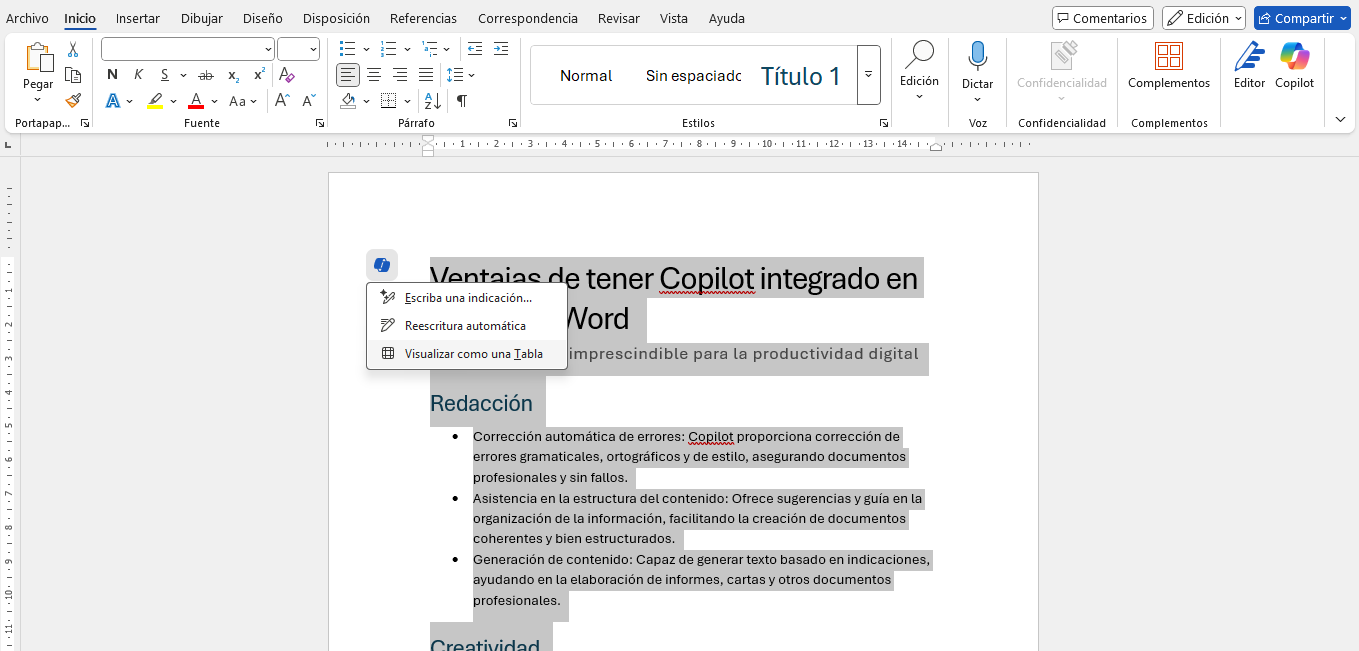Increase font size with A^ icon
This screenshot has width=1359, height=651.
coord(283,101)
